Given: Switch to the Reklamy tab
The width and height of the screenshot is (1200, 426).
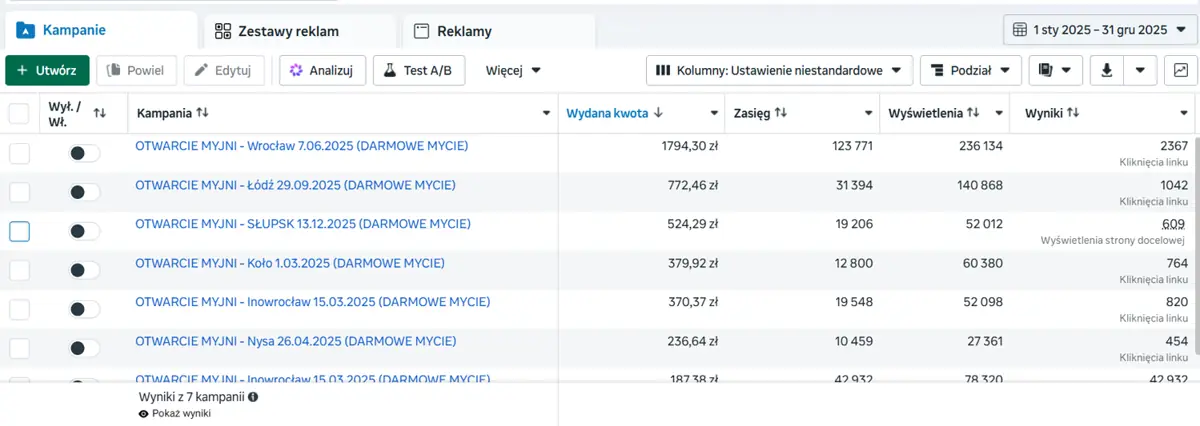Looking at the screenshot, I should coord(498,31).
